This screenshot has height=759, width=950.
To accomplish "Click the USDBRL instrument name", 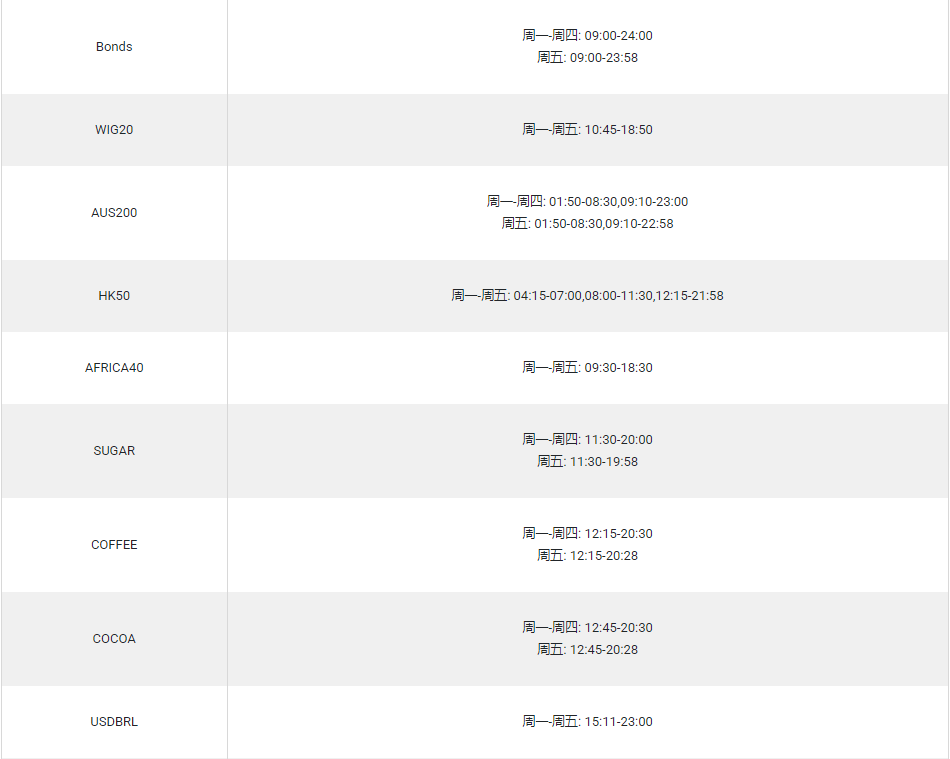I will [x=114, y=722].
